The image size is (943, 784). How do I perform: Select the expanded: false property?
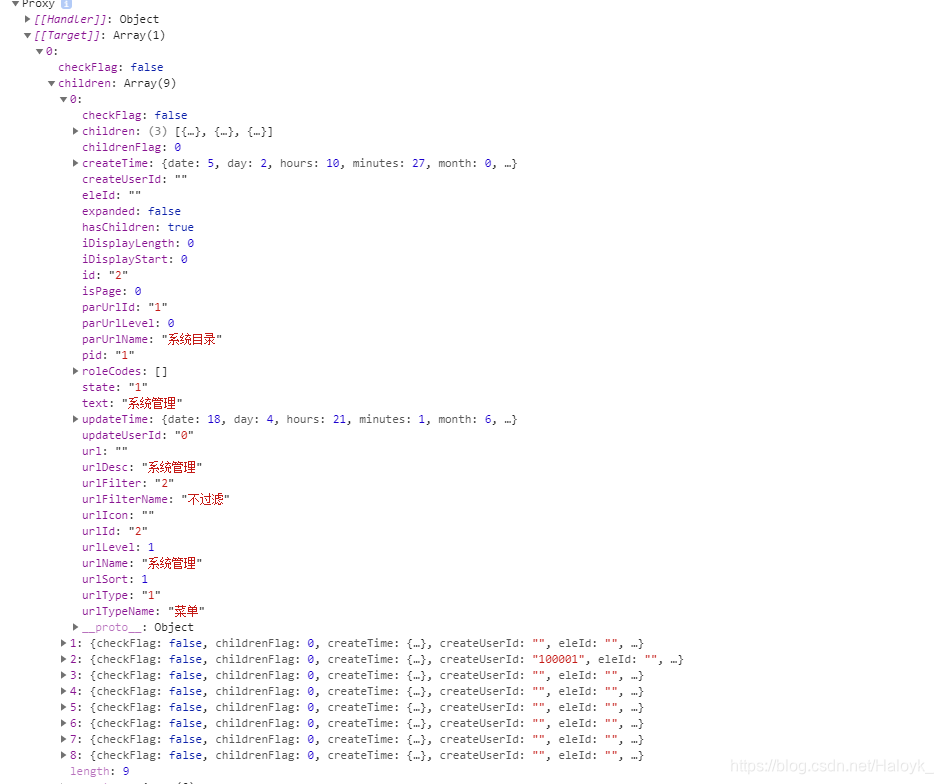pos(131,211)
